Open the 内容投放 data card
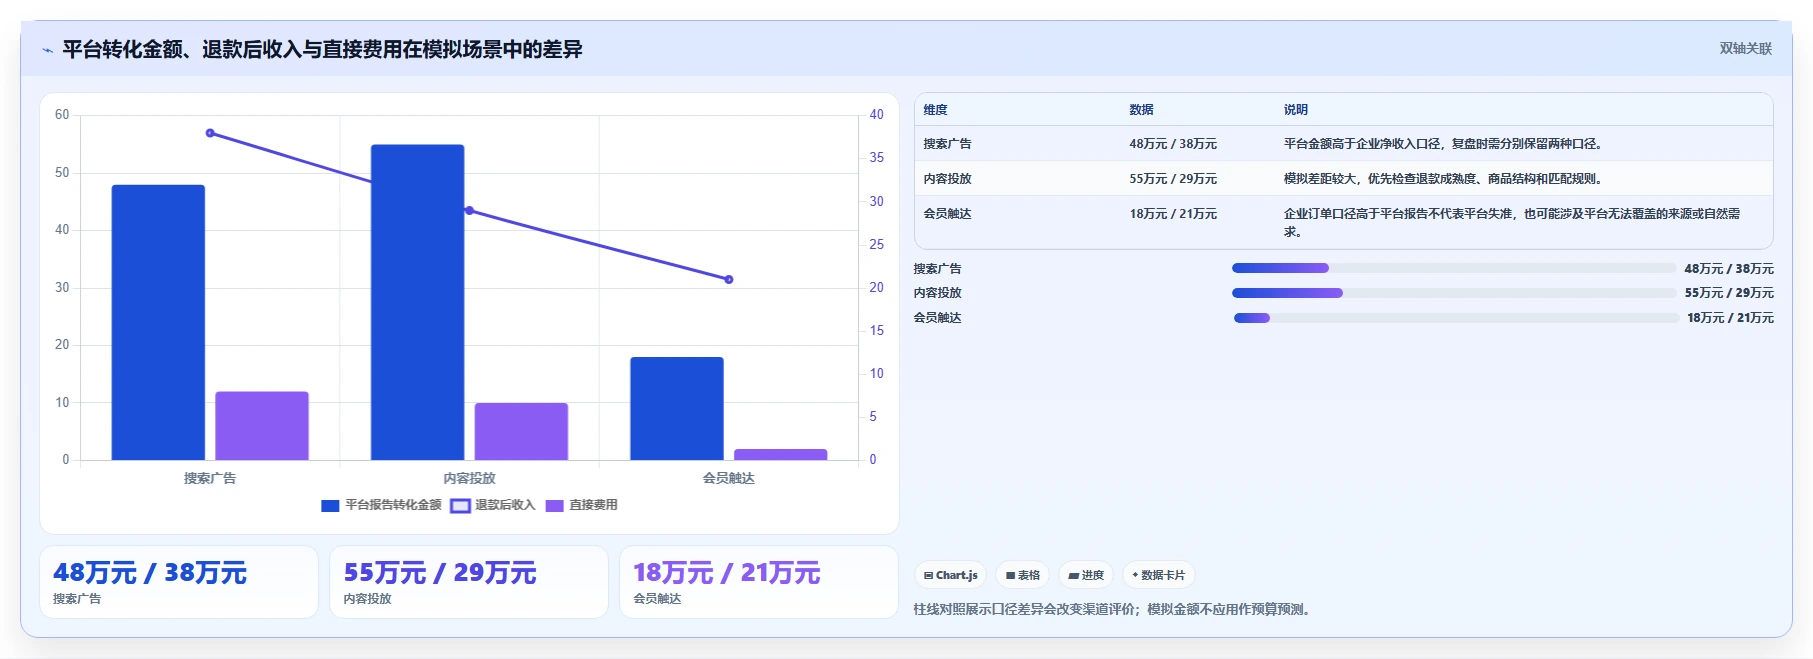 tap(469, 582)
